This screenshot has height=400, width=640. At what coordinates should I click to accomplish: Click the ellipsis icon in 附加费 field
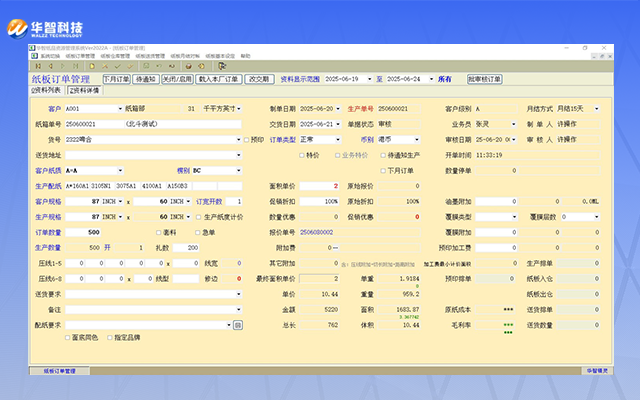coord(336,247)
